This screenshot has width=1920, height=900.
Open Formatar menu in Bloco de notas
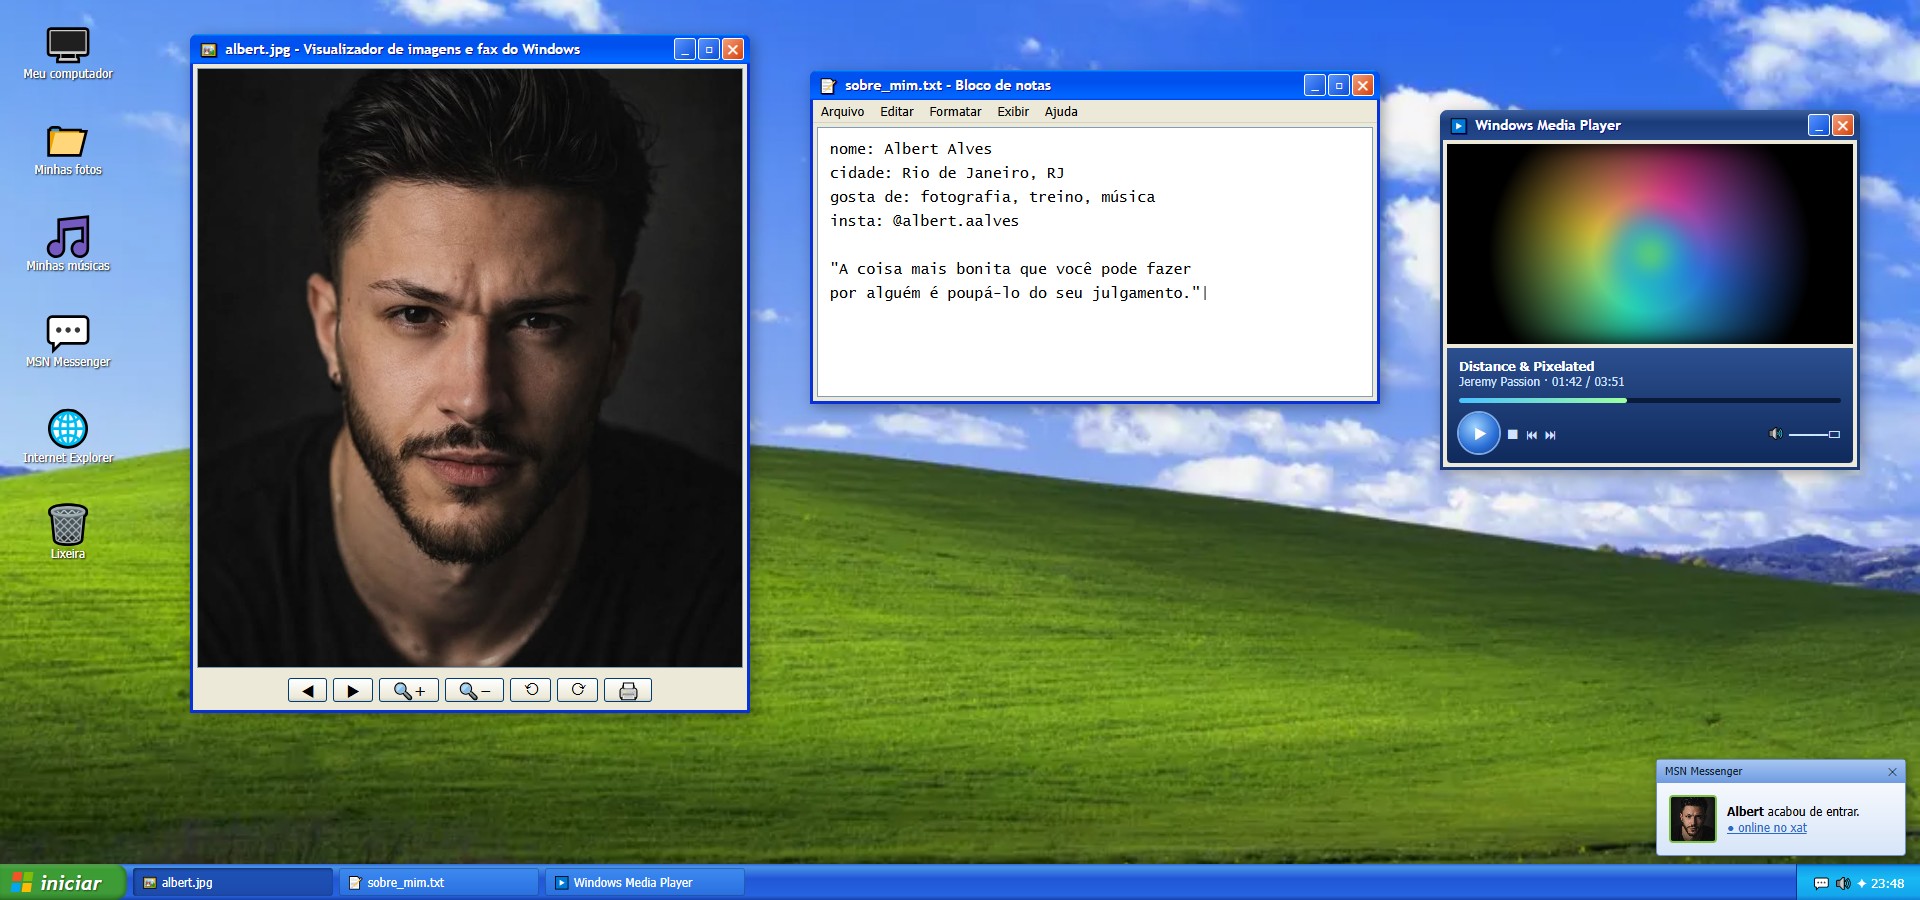tap(955, 112)
